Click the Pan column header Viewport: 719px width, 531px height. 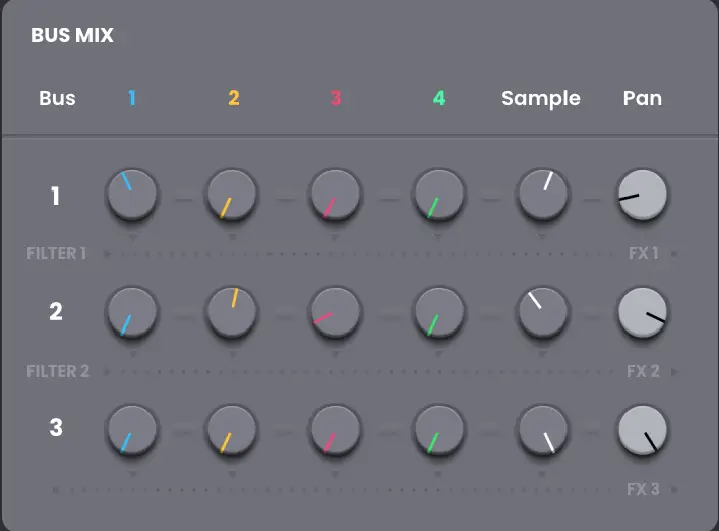pyautogui.click(x=642, y=98)
